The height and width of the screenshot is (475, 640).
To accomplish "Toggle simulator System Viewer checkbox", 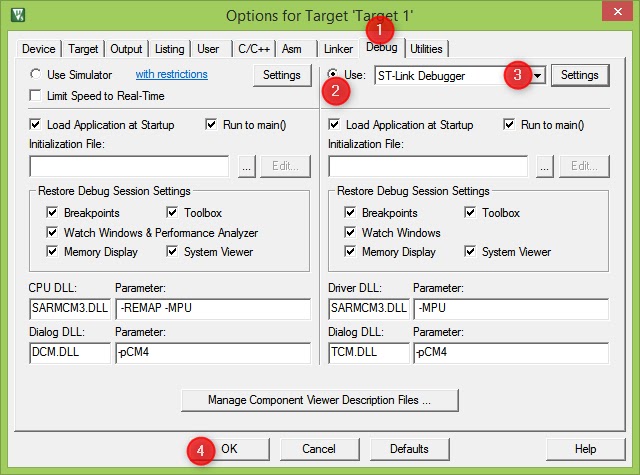I will pyautogui.click(x=172, y=251).
